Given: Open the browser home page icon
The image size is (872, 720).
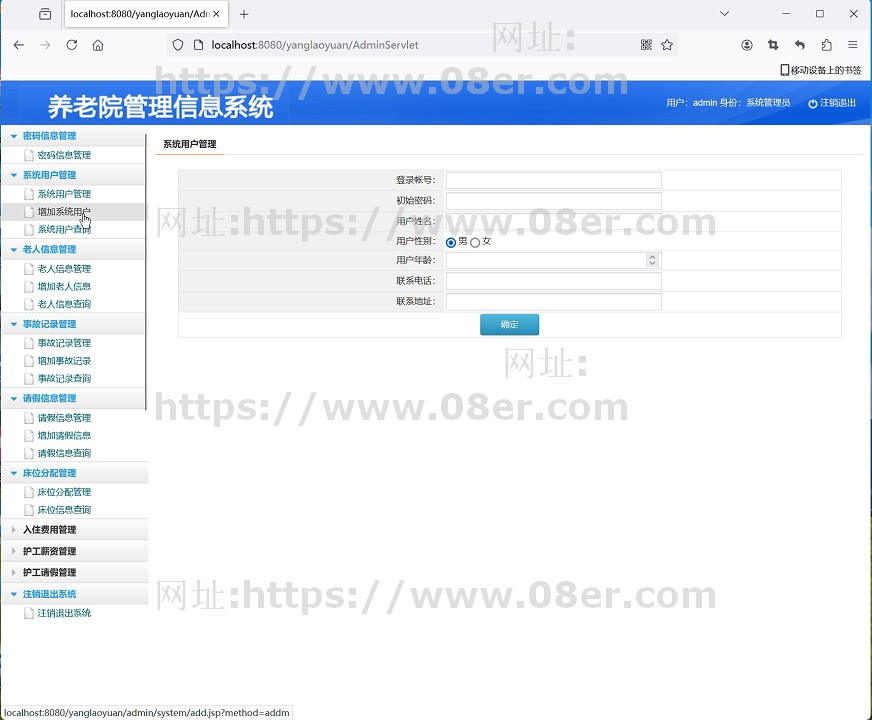Looking at the screenshot, I should 98,45.
